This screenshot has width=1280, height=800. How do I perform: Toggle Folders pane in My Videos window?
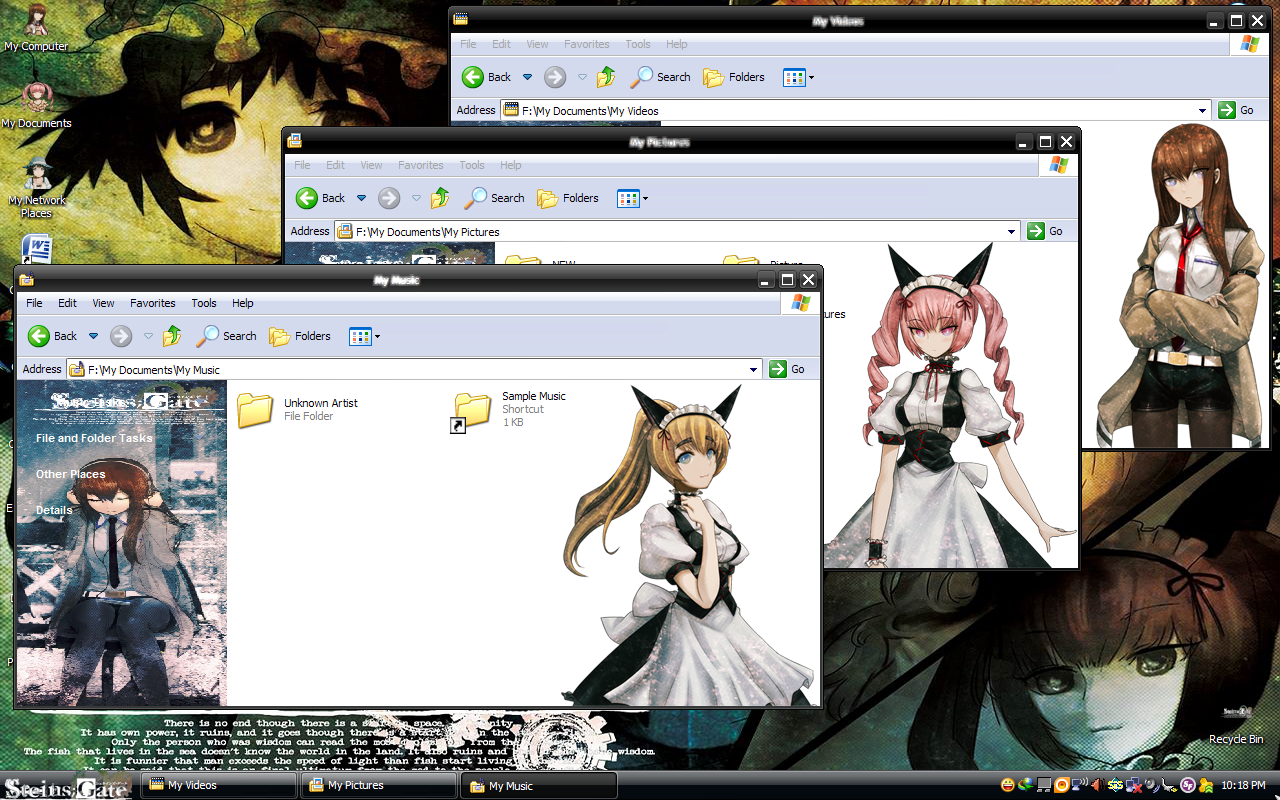tap(734, 77)
